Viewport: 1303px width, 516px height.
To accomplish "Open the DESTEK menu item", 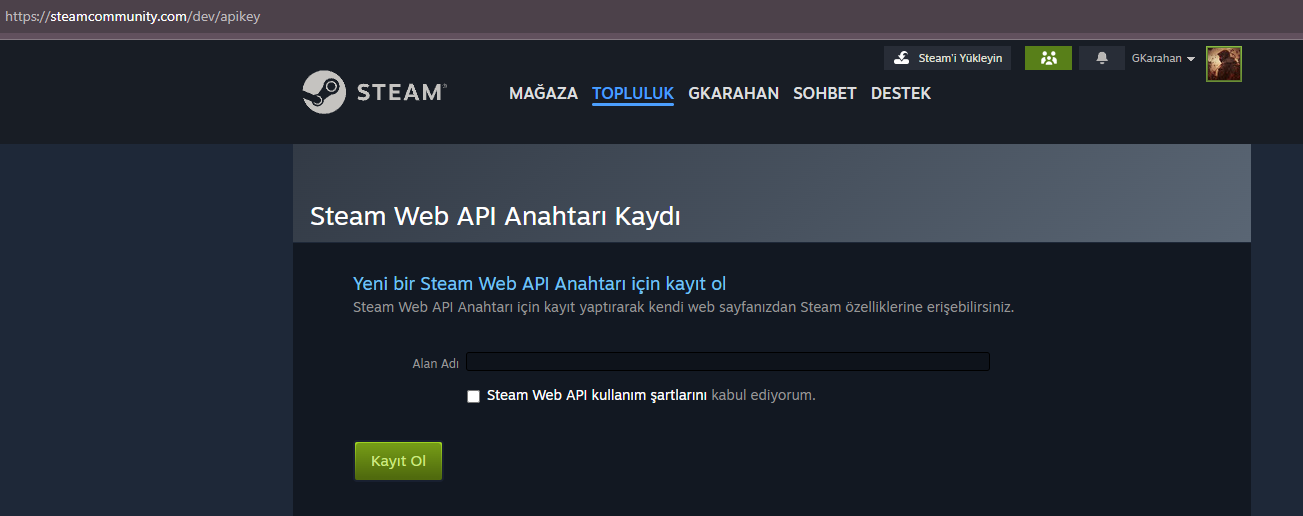I will coord(901,93).
